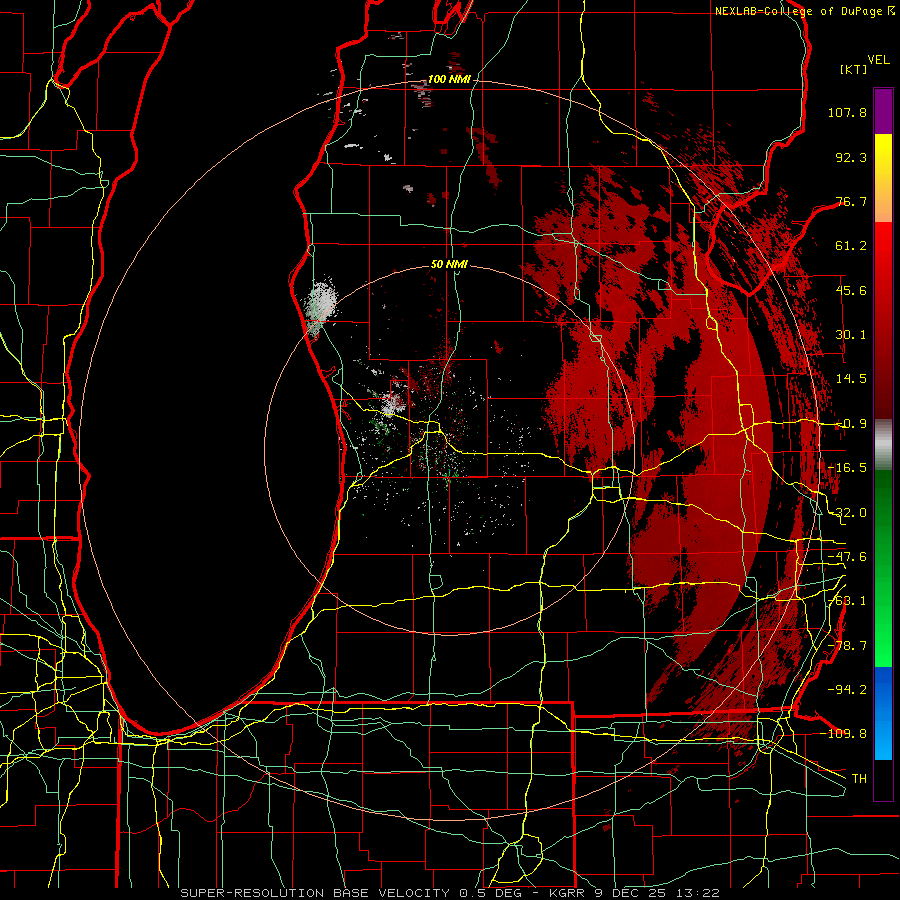
Task: Click the [KT] units label
Action: [853, 69]
